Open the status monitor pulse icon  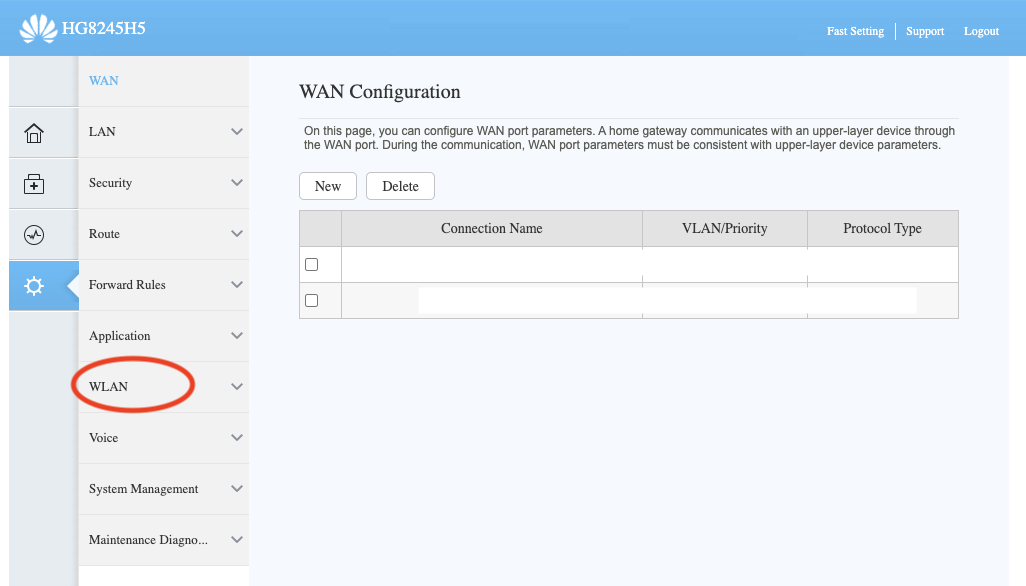[x=34, y=235]
